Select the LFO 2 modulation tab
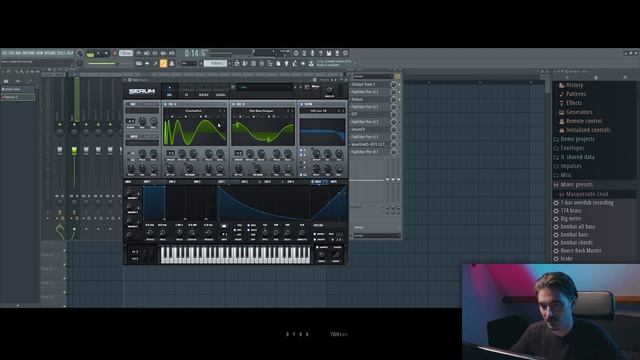 pos(244,182)
